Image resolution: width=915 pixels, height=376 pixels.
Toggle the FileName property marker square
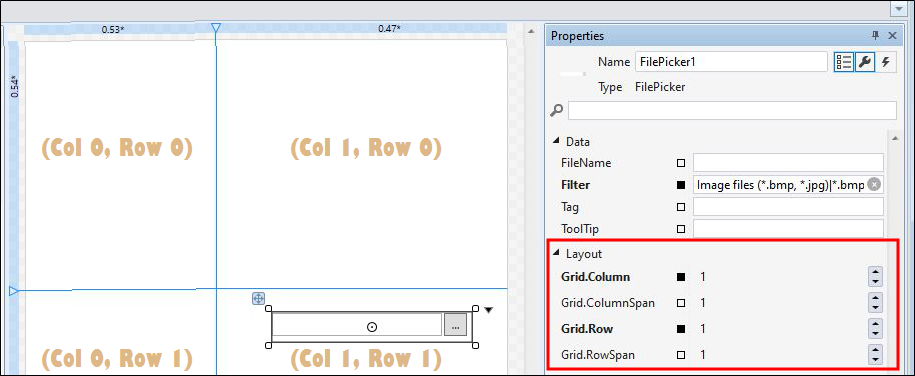[x=680, y=163]
